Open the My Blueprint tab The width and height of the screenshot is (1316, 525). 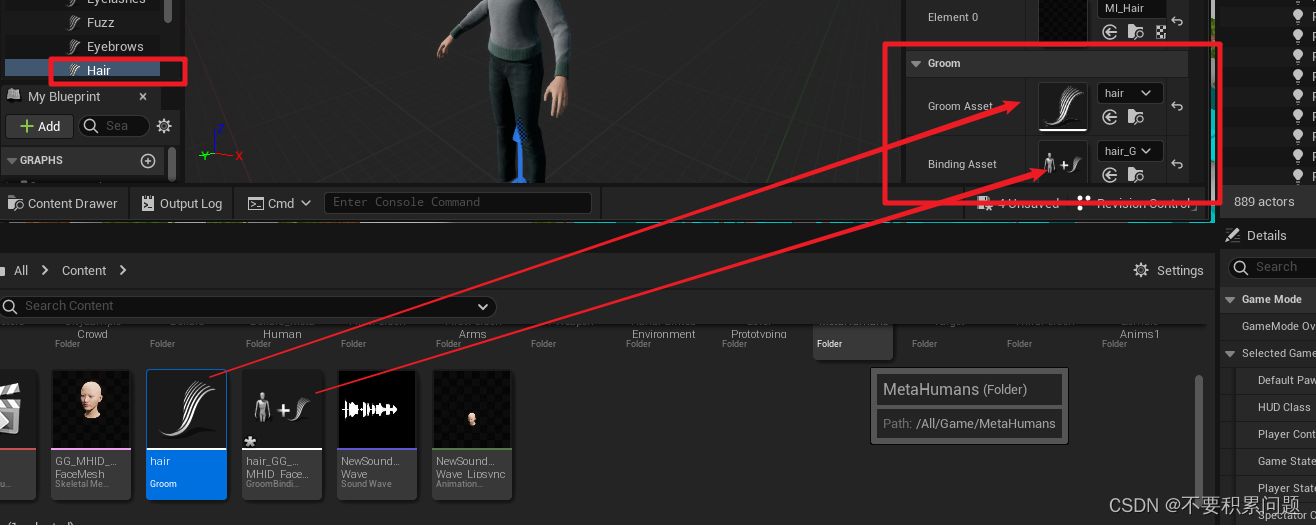[64, 97]
